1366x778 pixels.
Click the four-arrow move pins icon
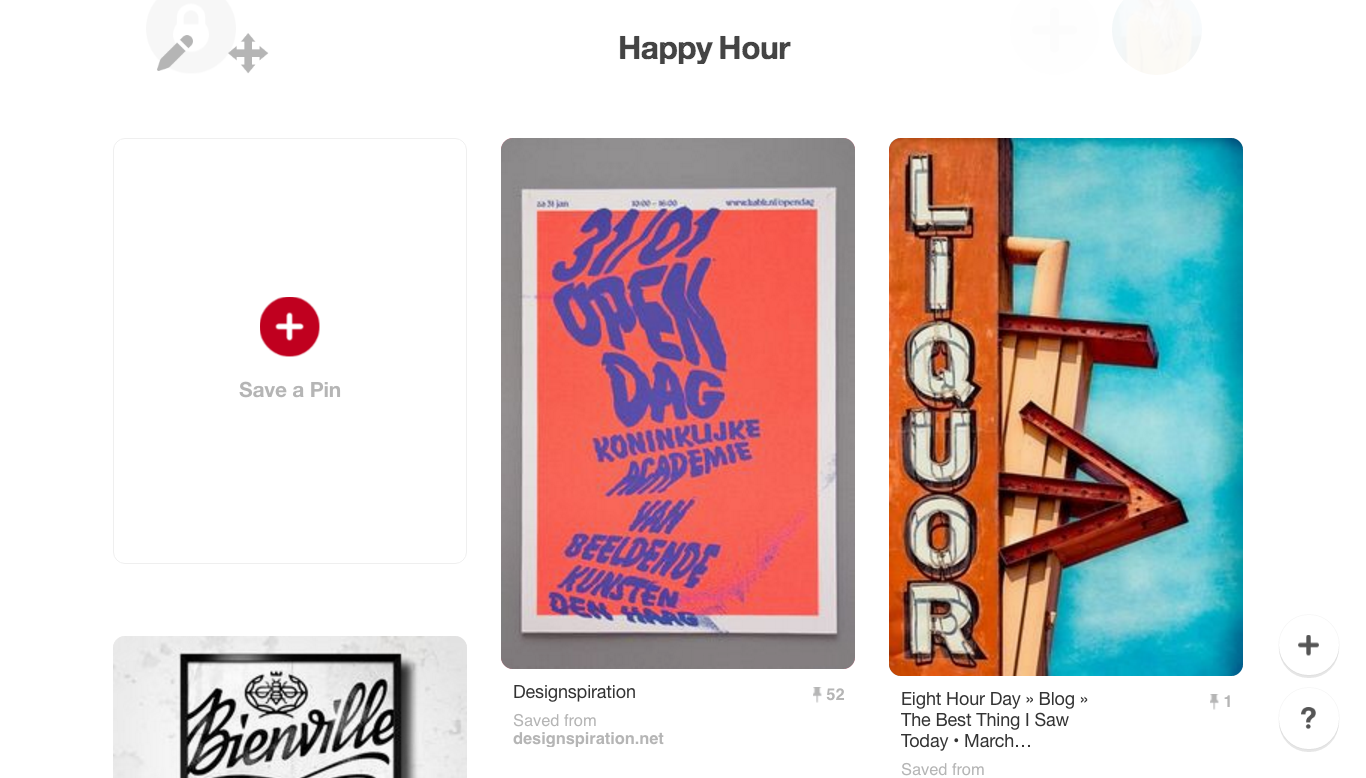(x=248, y=53)
